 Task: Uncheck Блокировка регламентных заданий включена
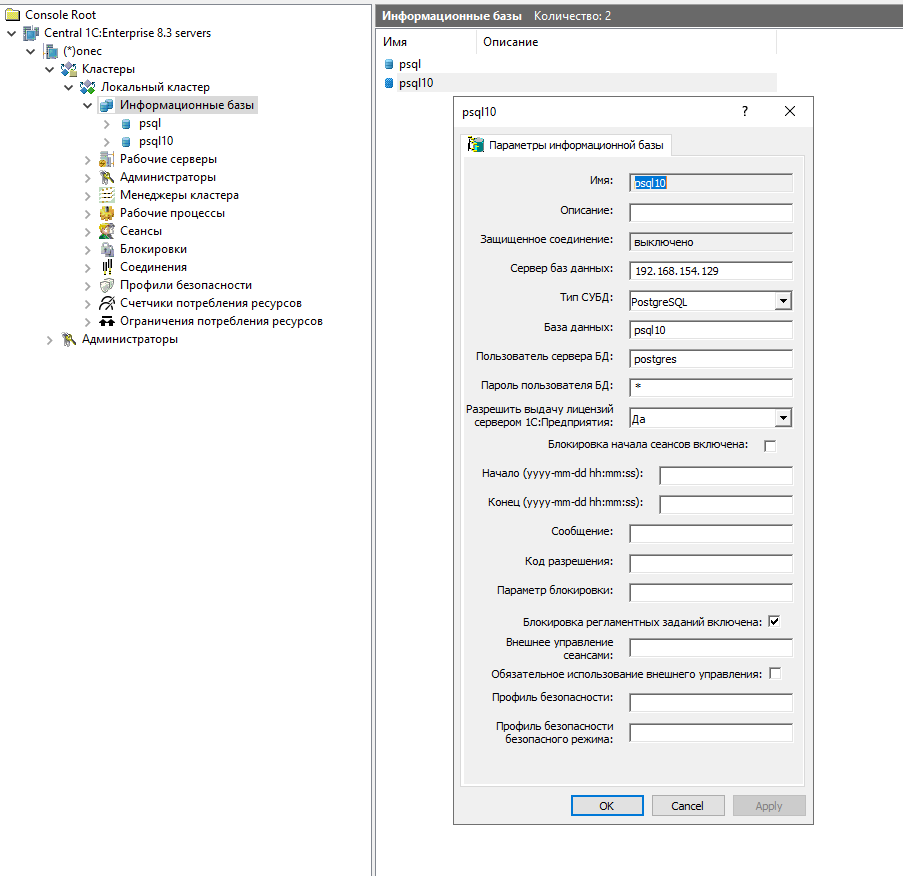(x=774, y=621)
